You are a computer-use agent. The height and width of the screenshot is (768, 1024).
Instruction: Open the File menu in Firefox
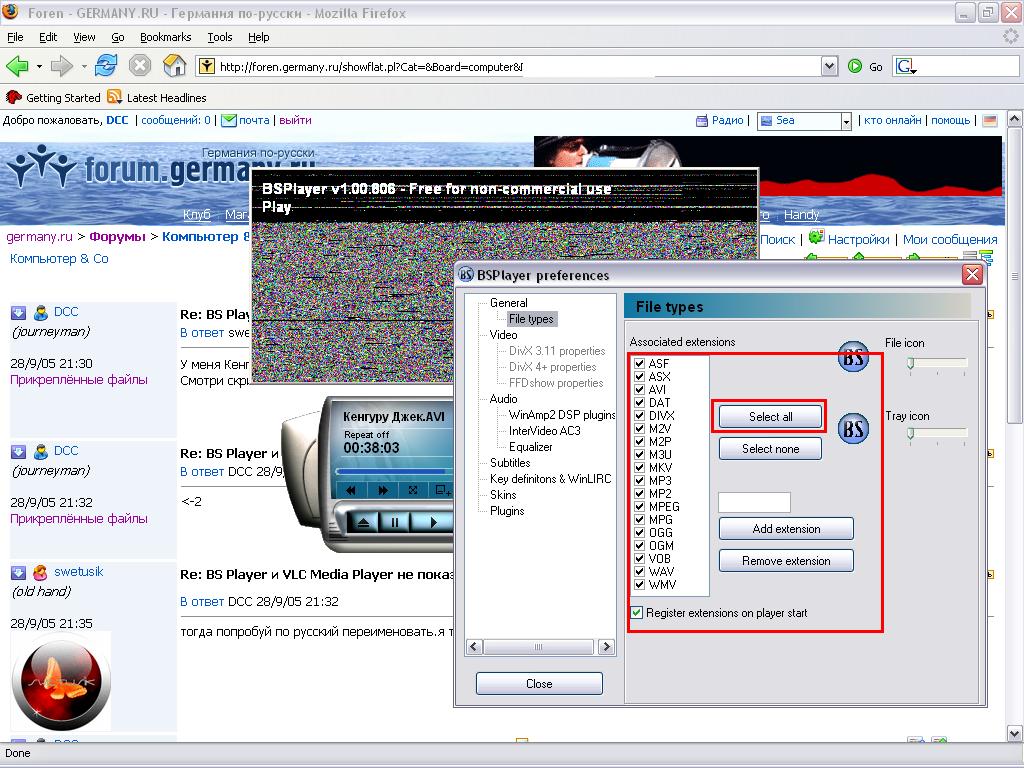pos(15,37)
